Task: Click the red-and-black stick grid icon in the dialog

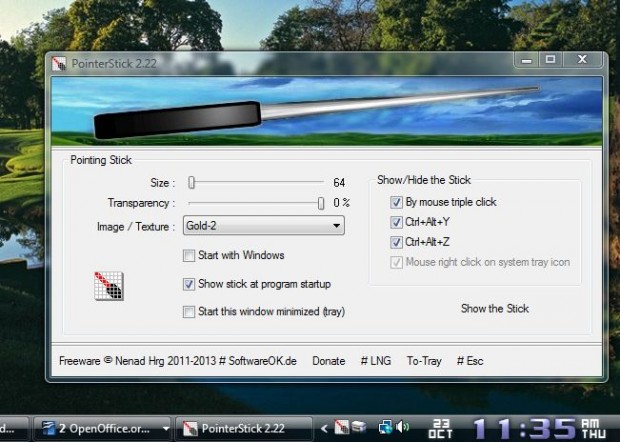Action: (109, 286)
